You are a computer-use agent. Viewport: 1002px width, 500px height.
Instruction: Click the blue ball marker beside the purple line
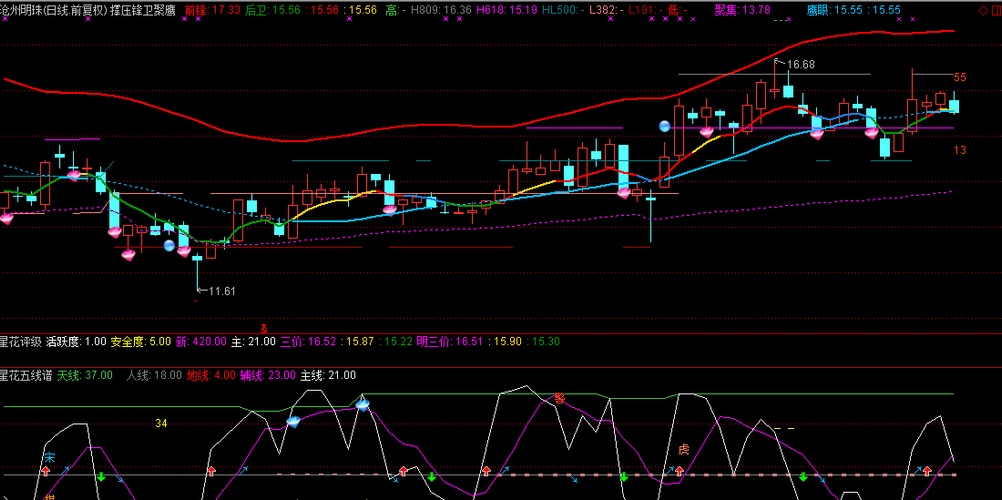pos(665,126)
